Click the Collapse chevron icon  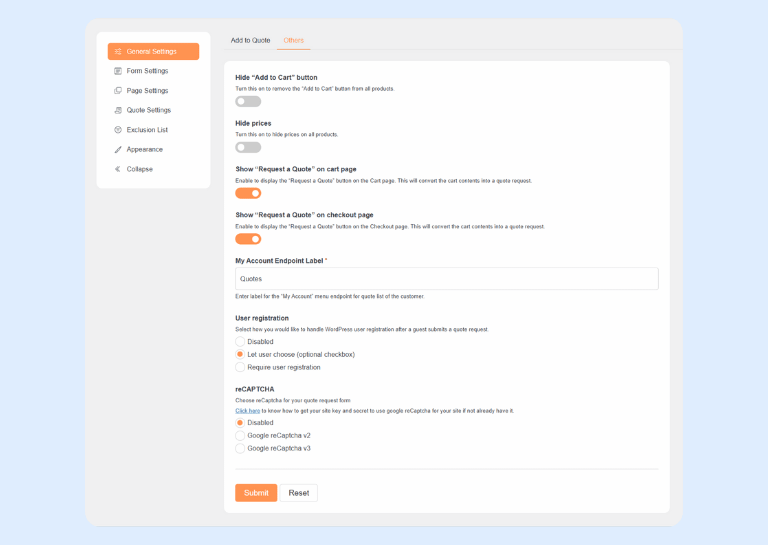(x=118, y=169)
